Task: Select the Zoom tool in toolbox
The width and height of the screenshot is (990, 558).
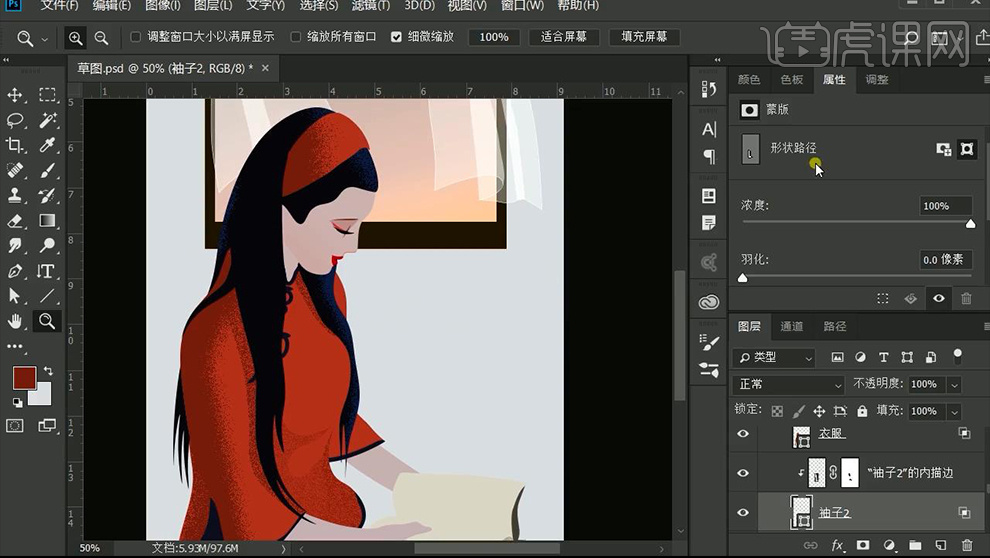Action: [x=47, y=321]
